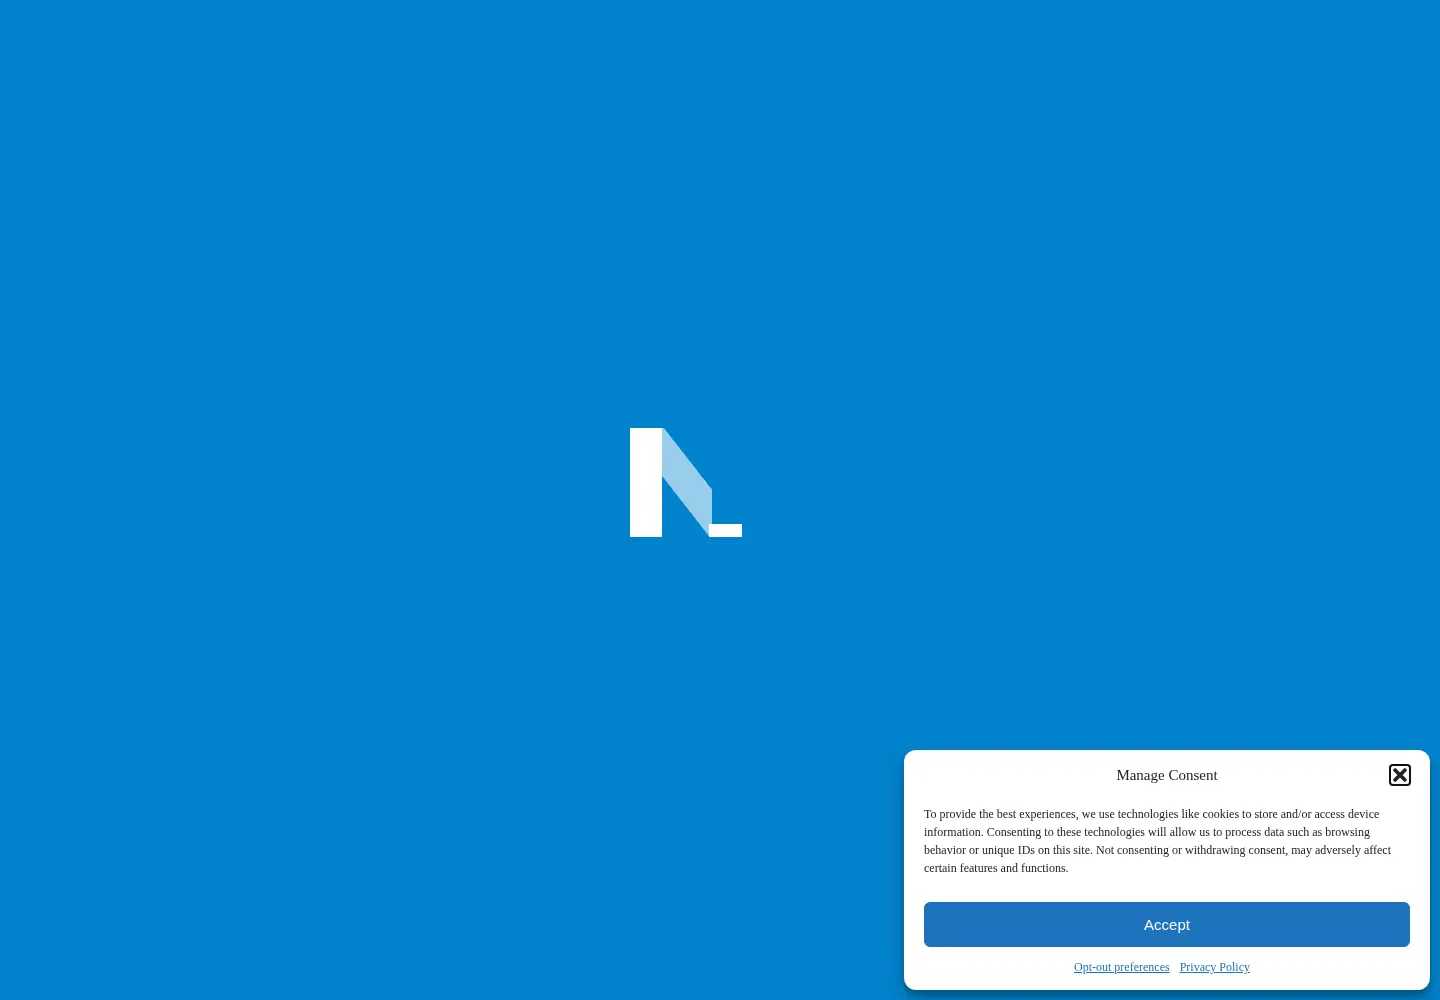Viewport: 1440px width, 1000px height.
Task: Accept the cookie consent
Action: pos(1167,924)
